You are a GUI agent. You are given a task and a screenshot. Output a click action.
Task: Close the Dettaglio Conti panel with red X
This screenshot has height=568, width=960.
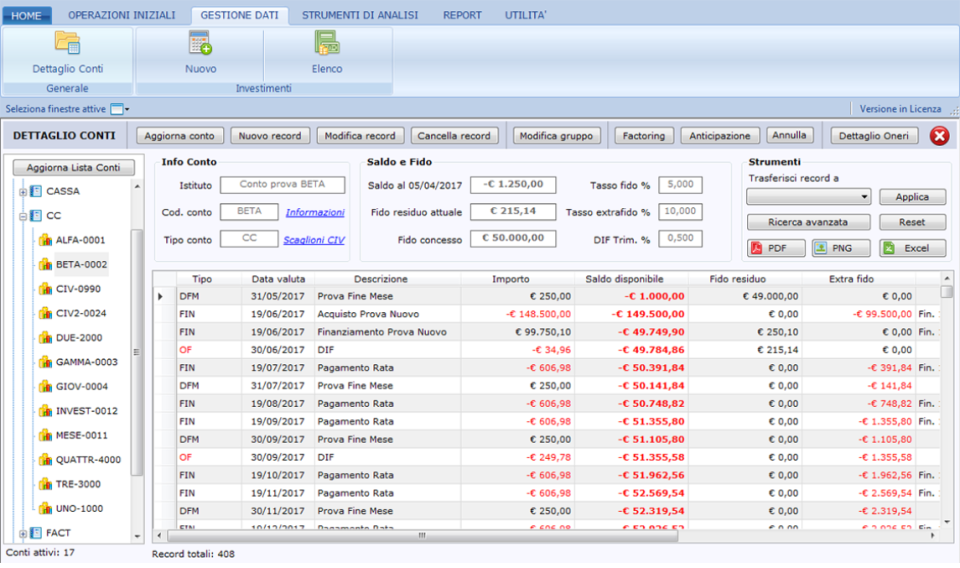939,136
